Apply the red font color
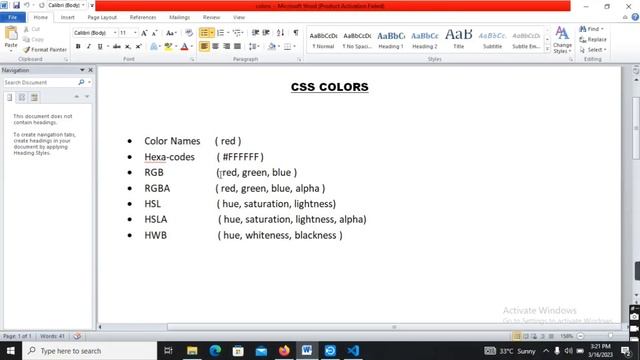Screen dimensions: 640x360 (x=184, y=47)
